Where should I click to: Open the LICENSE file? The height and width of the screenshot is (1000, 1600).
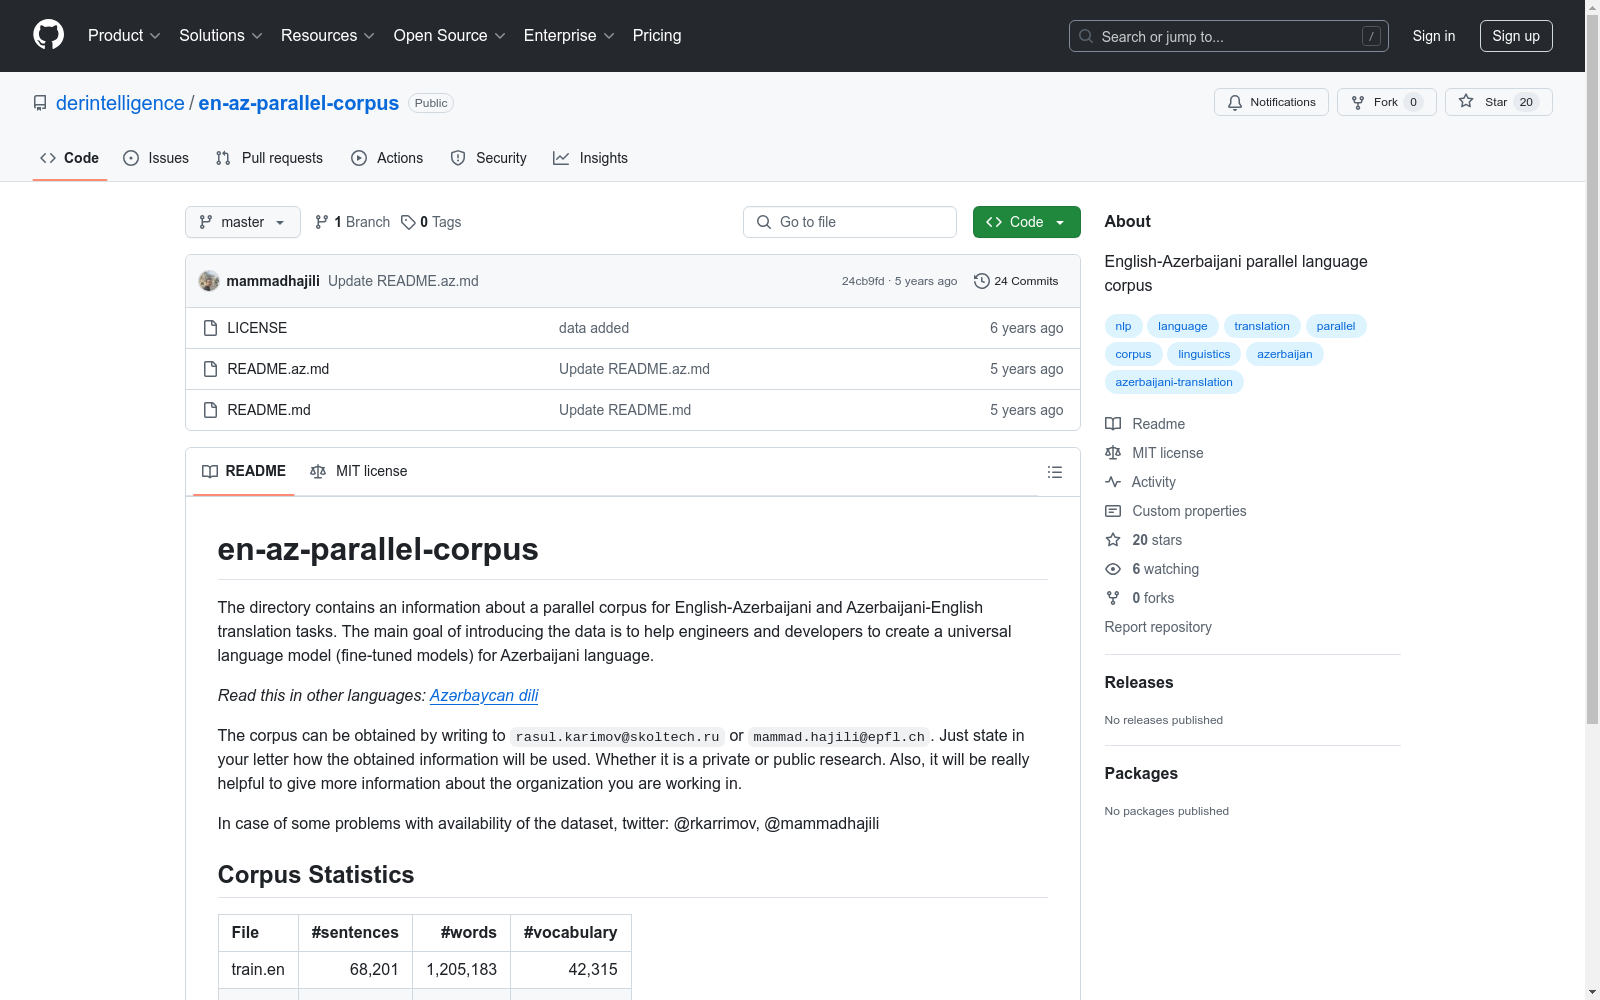(x=257, y=328)
